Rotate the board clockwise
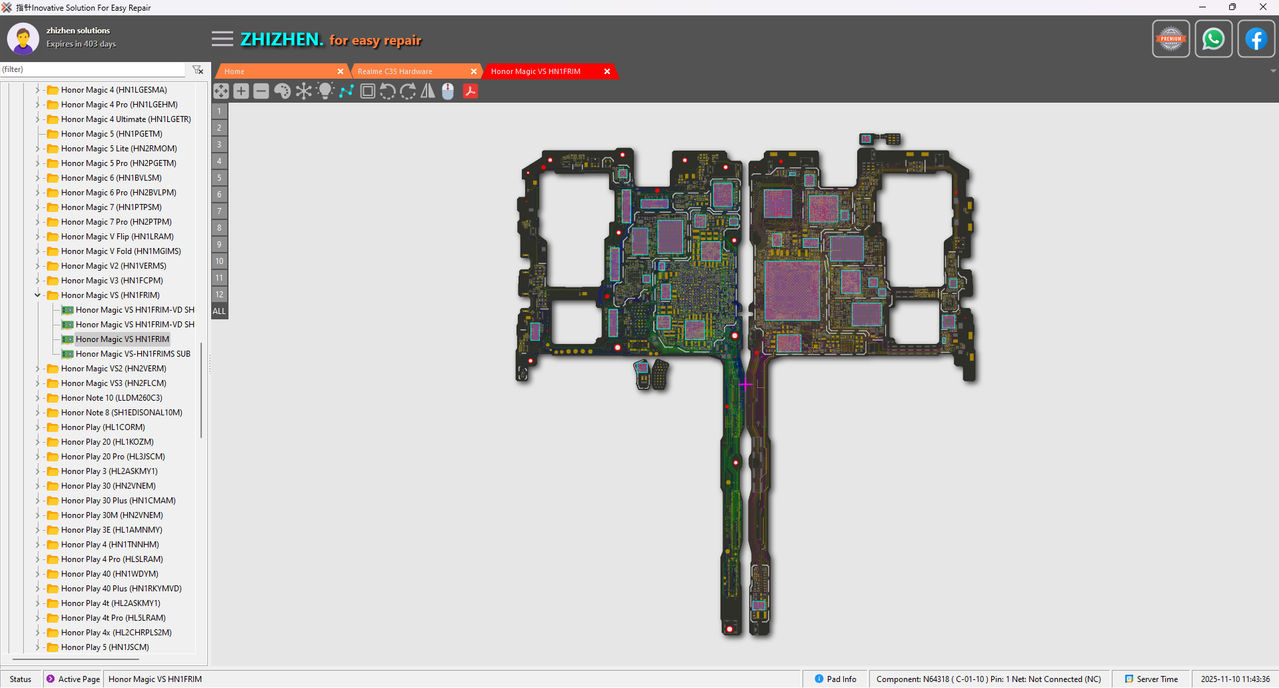 tap(408, 91)
